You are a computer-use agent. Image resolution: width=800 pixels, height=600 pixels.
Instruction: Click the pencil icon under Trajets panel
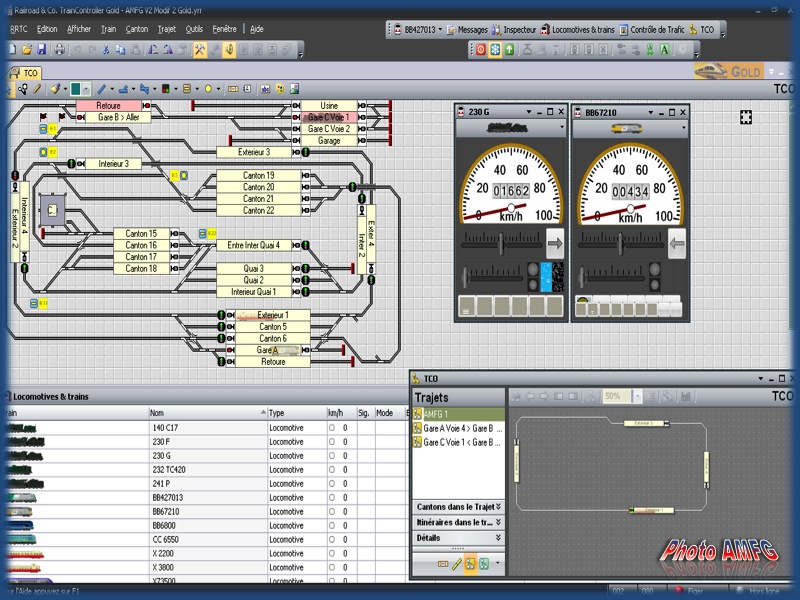point(457,564)
